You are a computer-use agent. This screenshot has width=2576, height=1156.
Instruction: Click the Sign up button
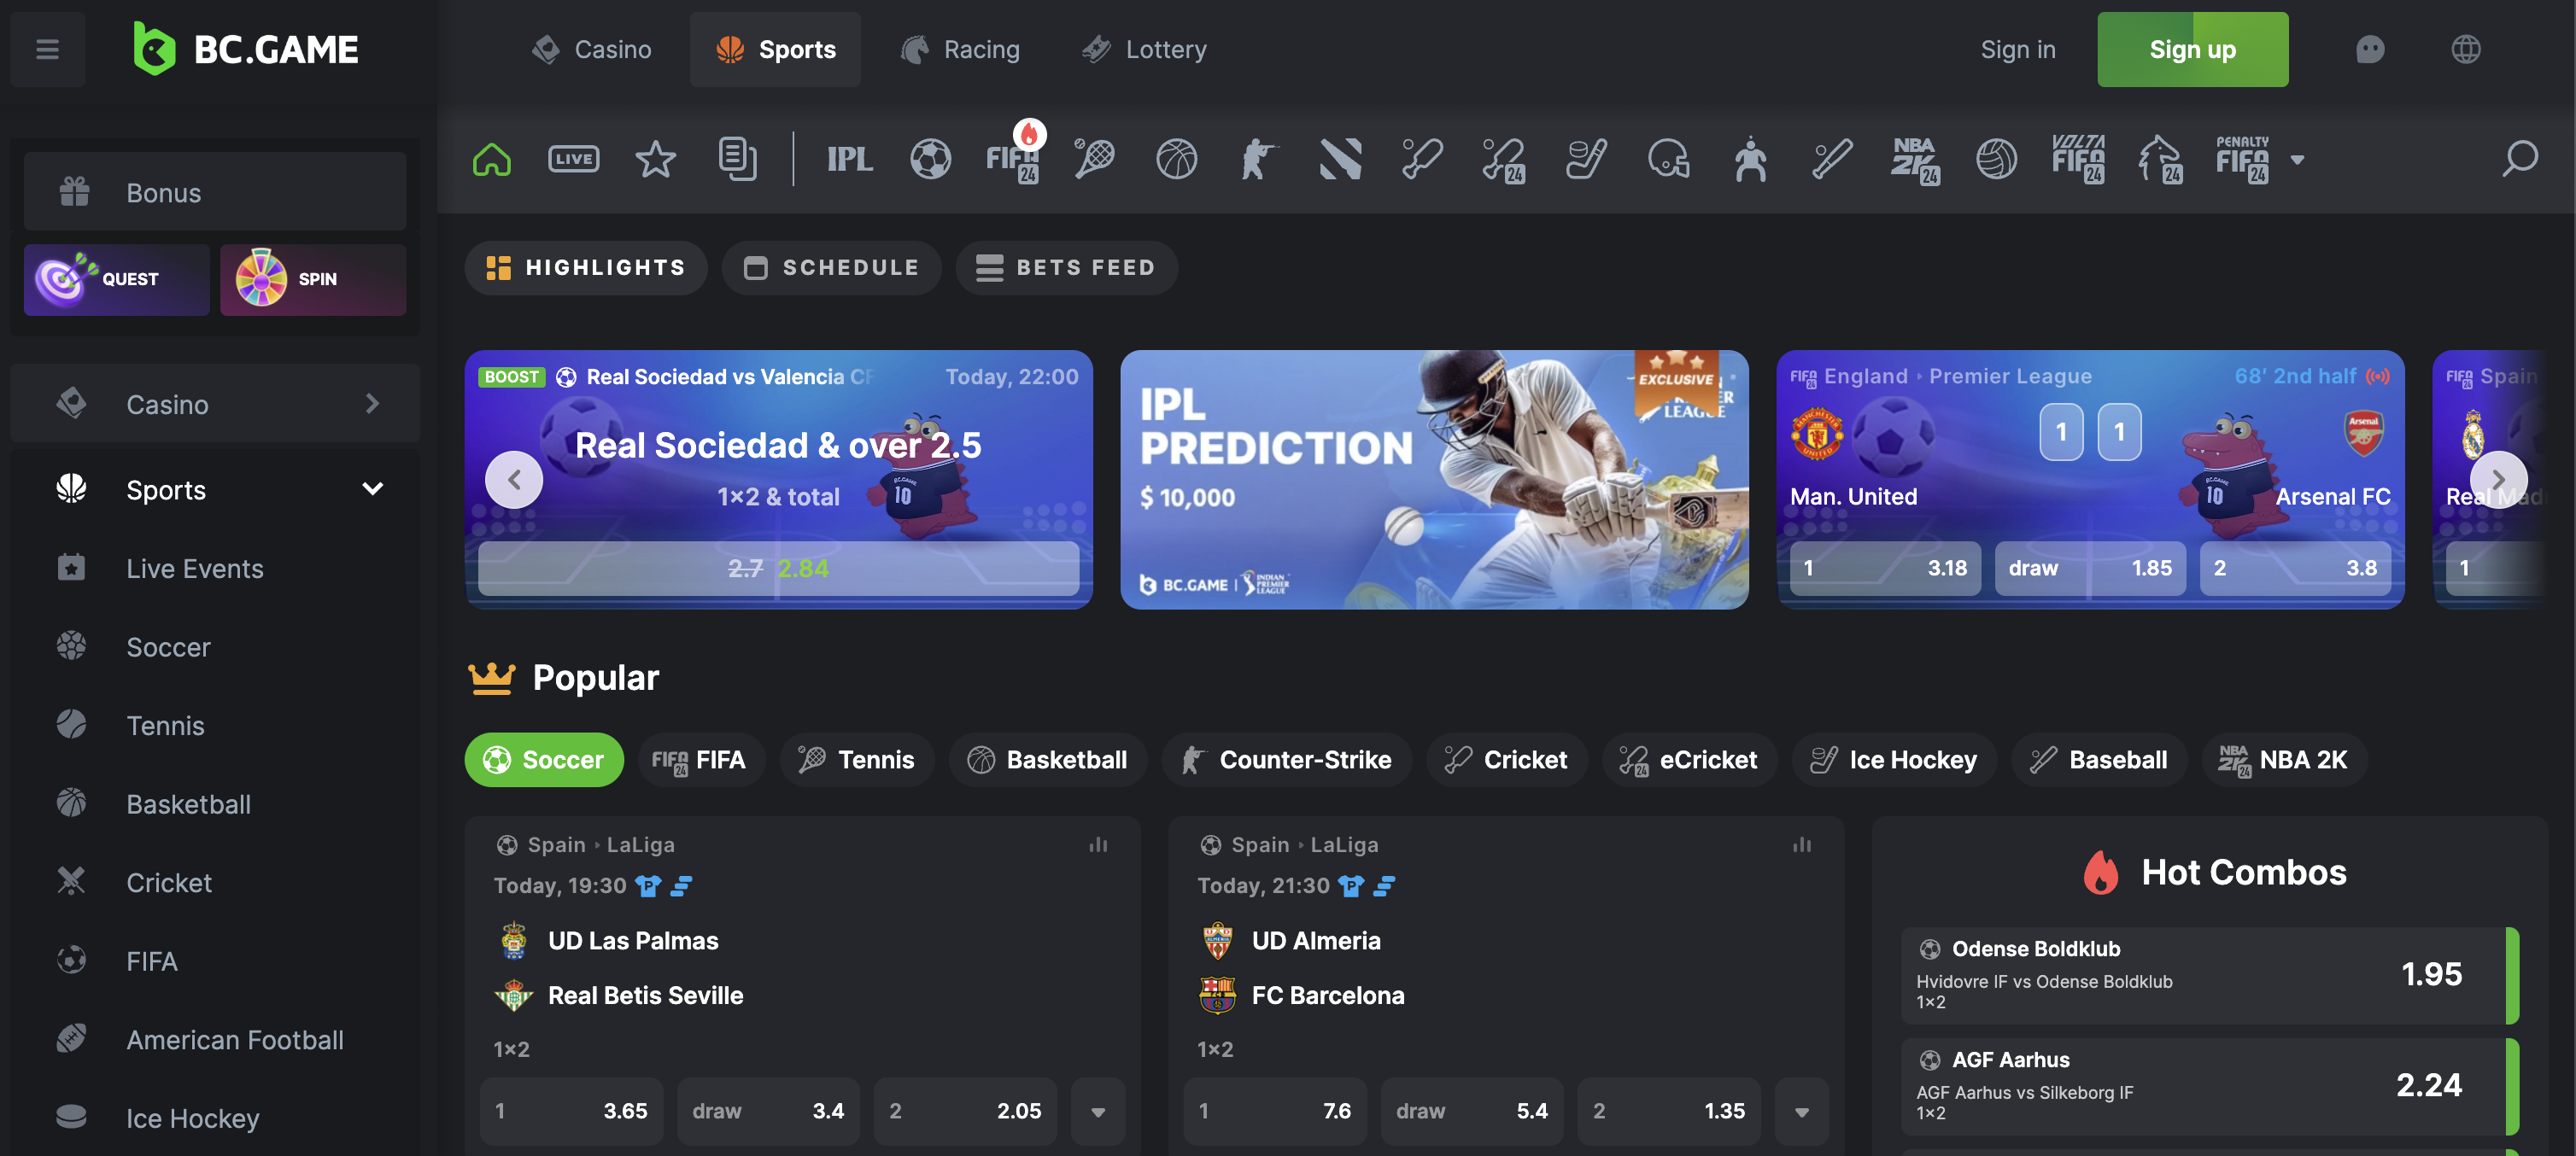point(2192,49)
